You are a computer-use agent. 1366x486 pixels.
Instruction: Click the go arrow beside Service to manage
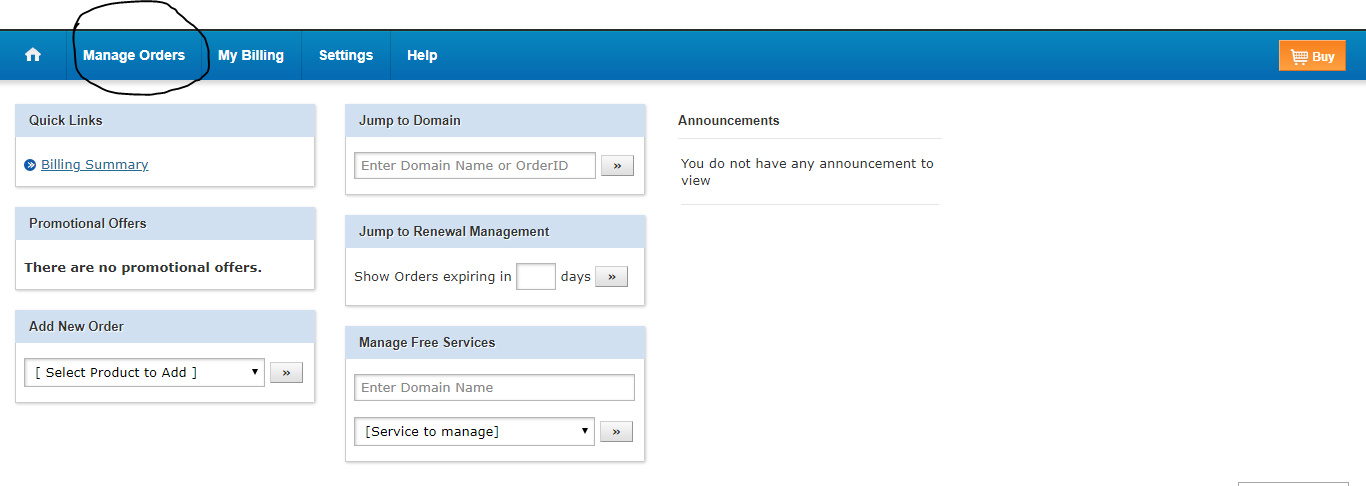point(616,431)
